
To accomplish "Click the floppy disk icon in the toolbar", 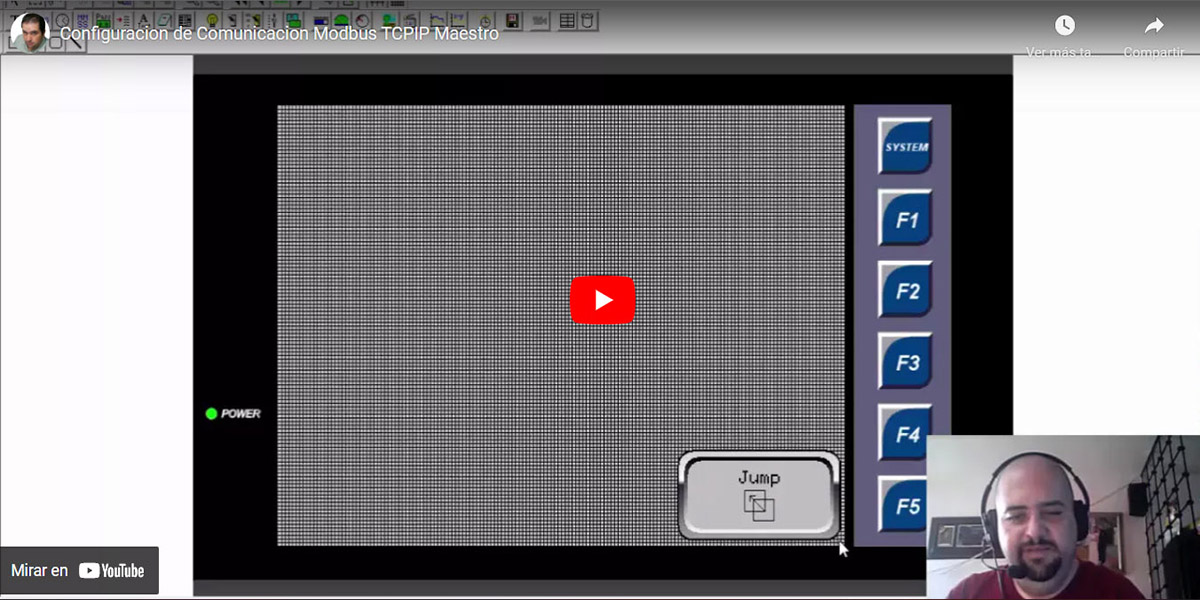I will pos(512,20).
